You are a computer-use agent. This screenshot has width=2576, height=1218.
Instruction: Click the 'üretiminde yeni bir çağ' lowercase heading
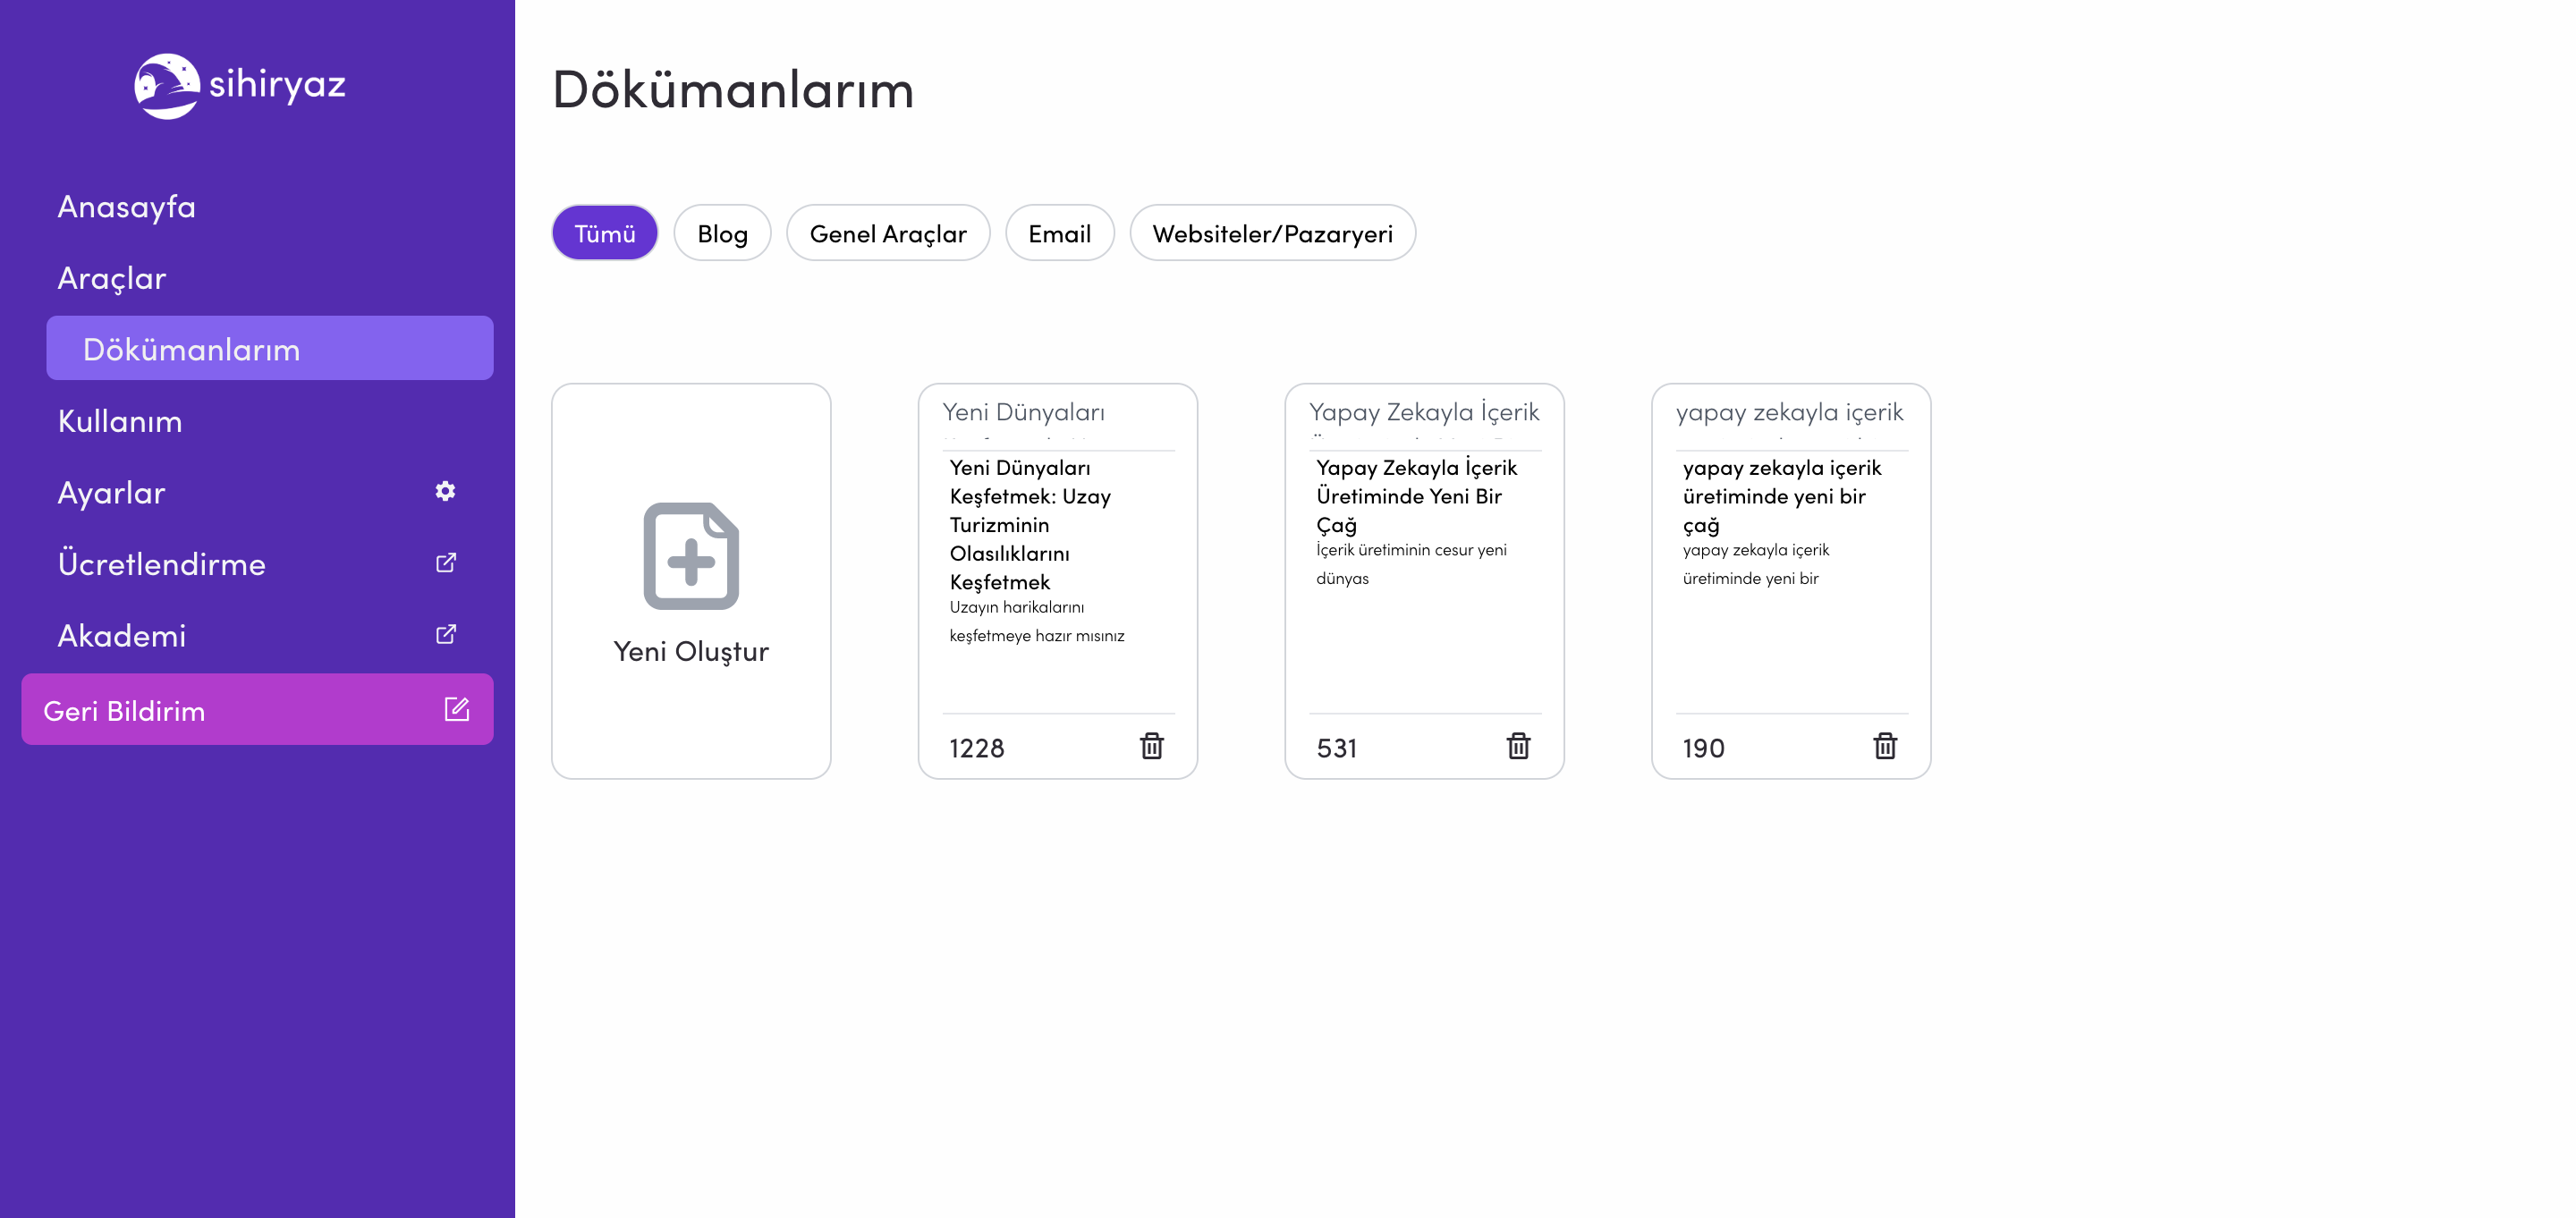(1782, 496)
